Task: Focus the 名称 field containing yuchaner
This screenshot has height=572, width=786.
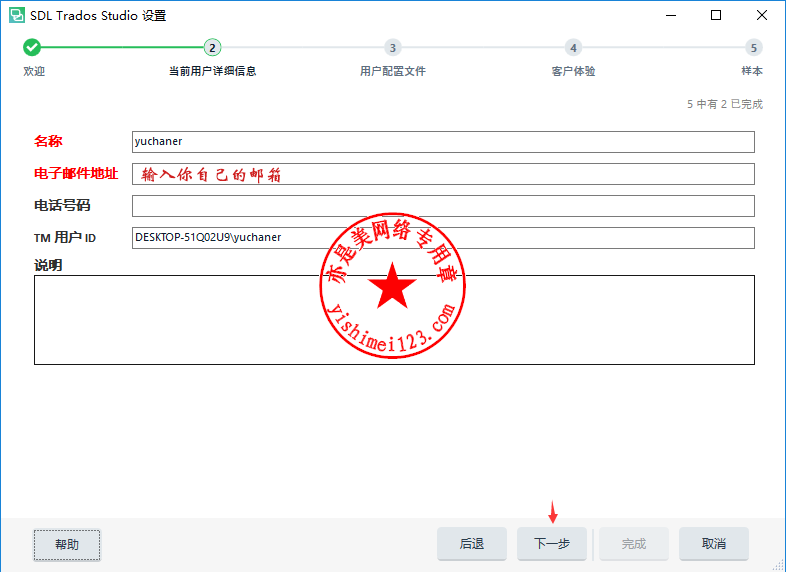Action: point(443,142)
